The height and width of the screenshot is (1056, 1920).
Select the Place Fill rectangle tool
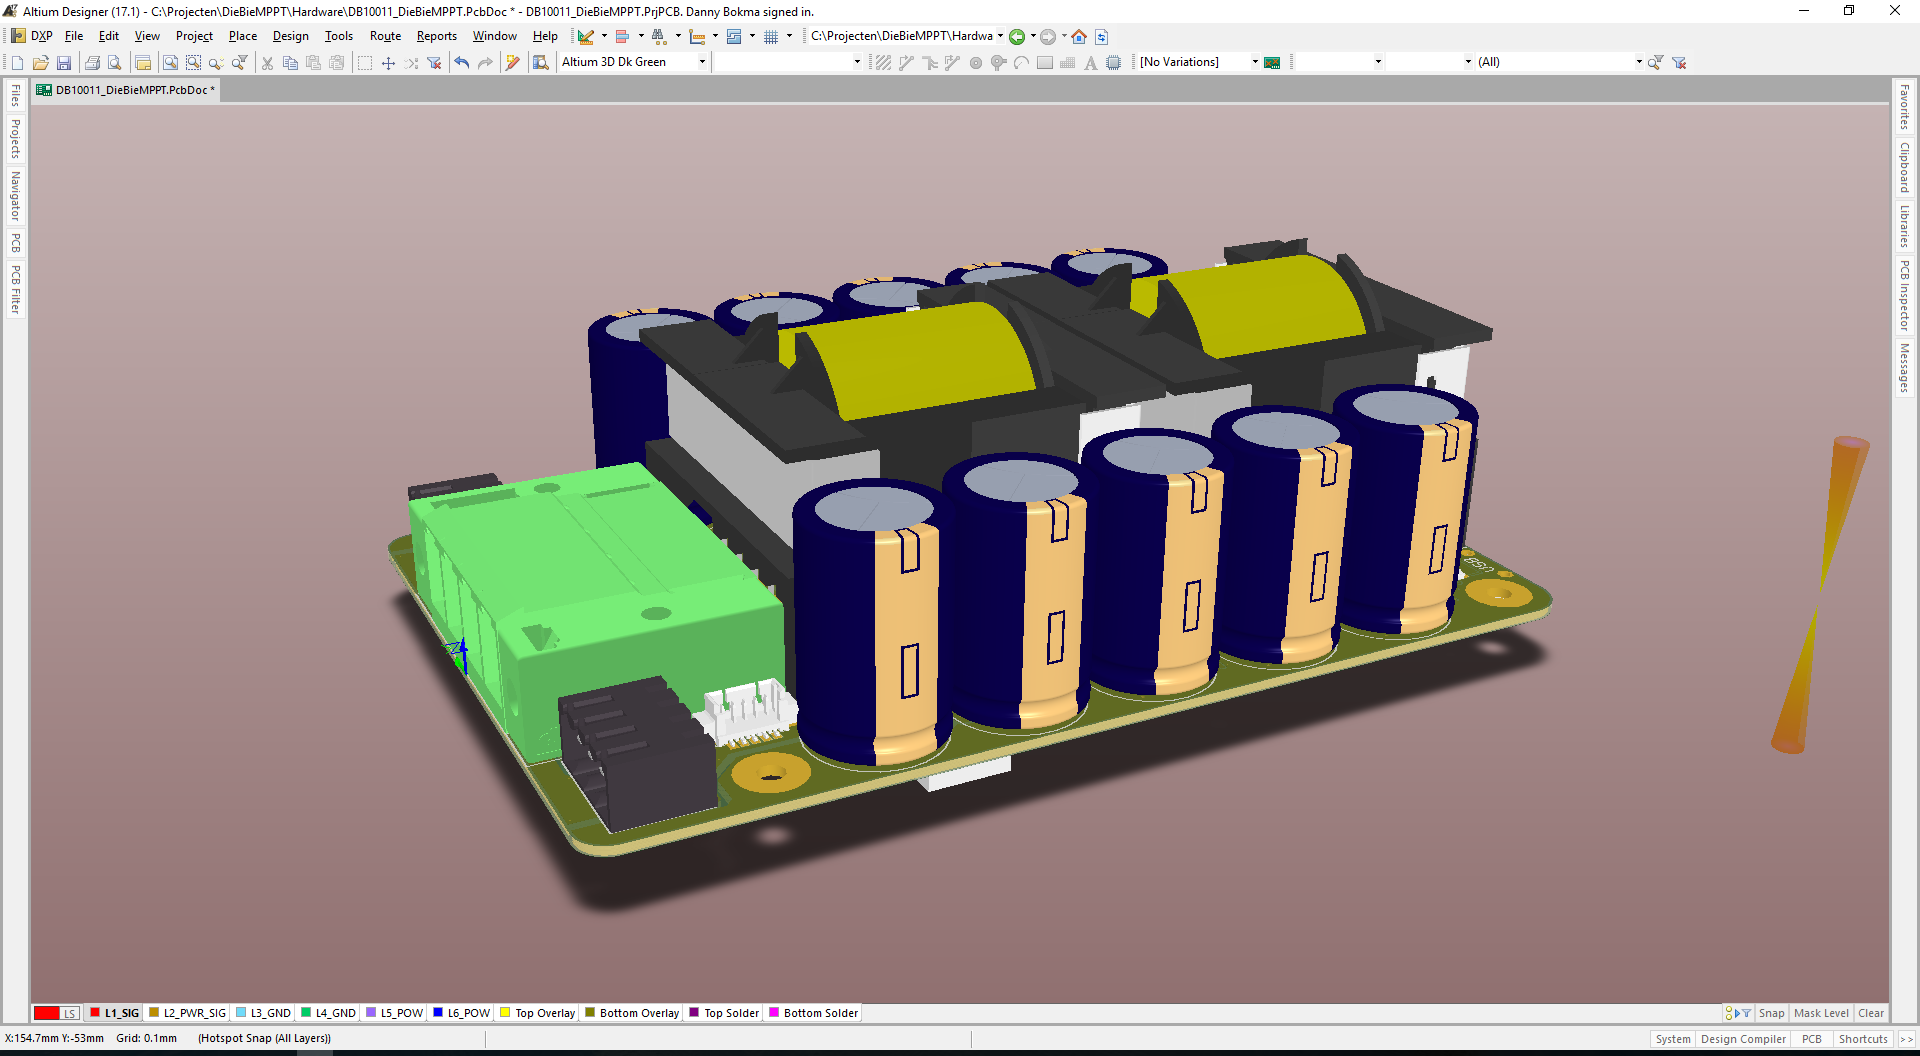(x=1044, y=63)
